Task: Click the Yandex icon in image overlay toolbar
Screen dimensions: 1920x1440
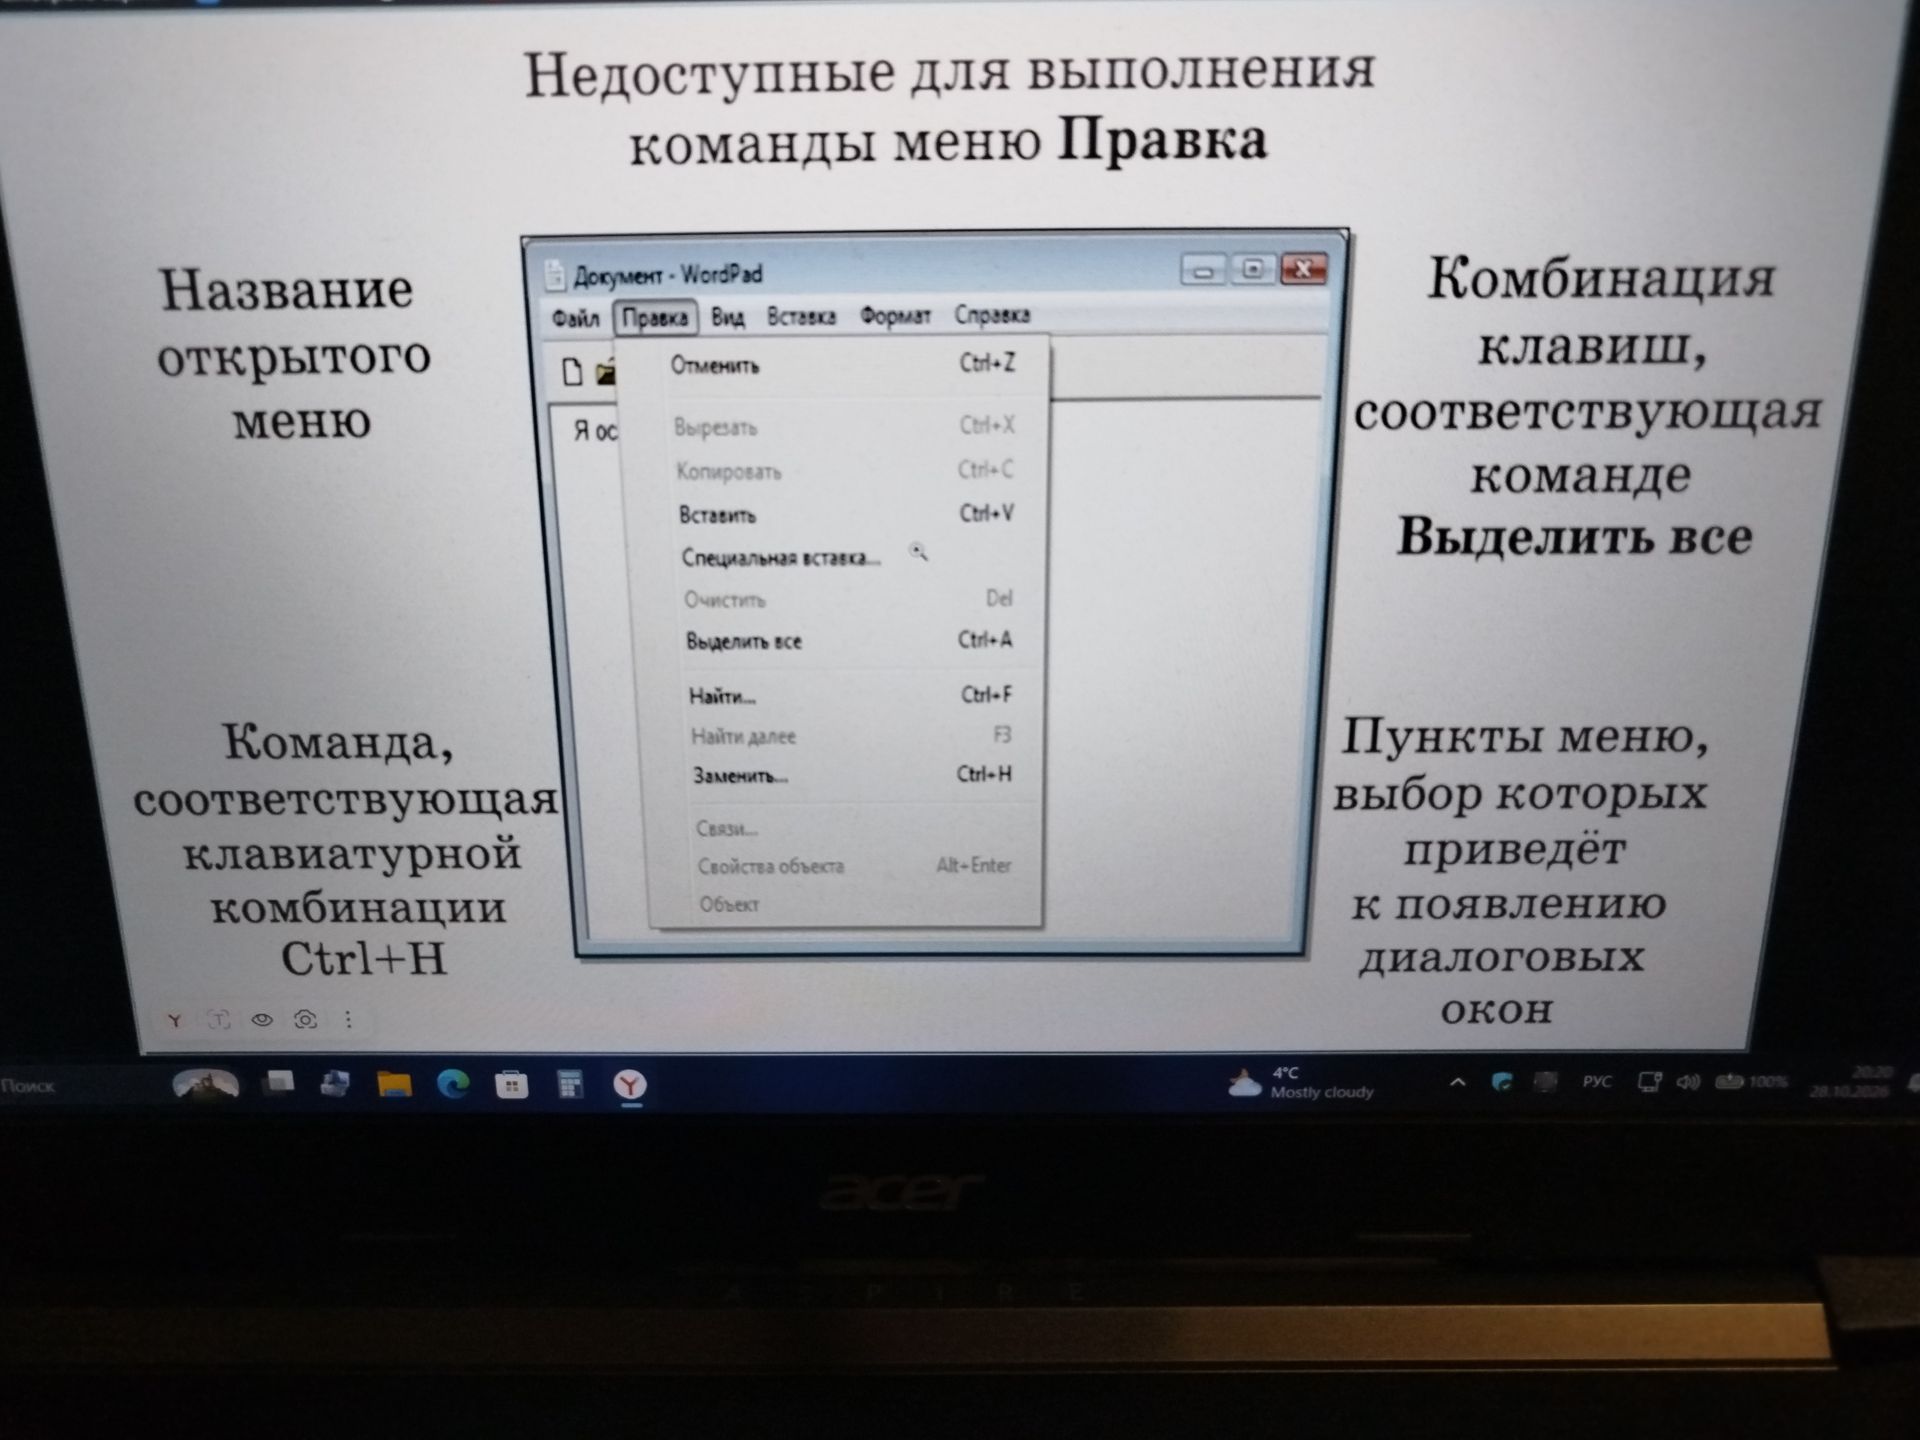Action: (x=175, y=1020)
